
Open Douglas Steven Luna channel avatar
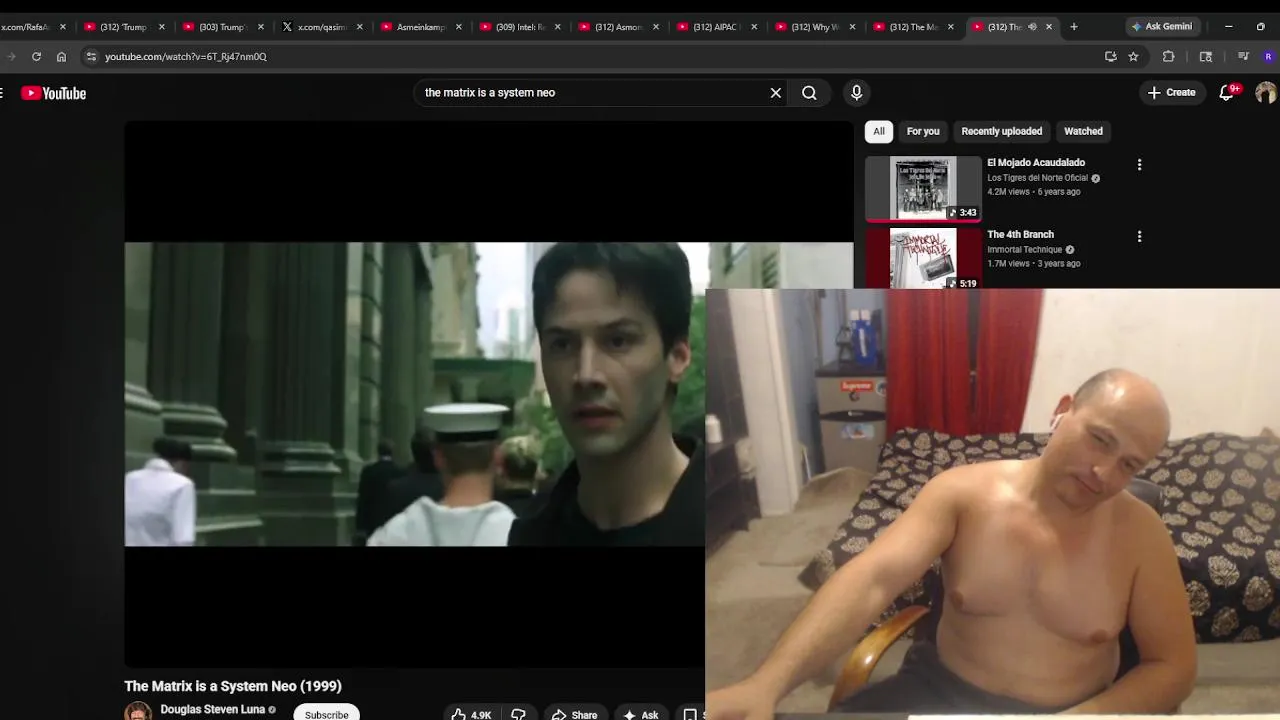pos(138,712)
